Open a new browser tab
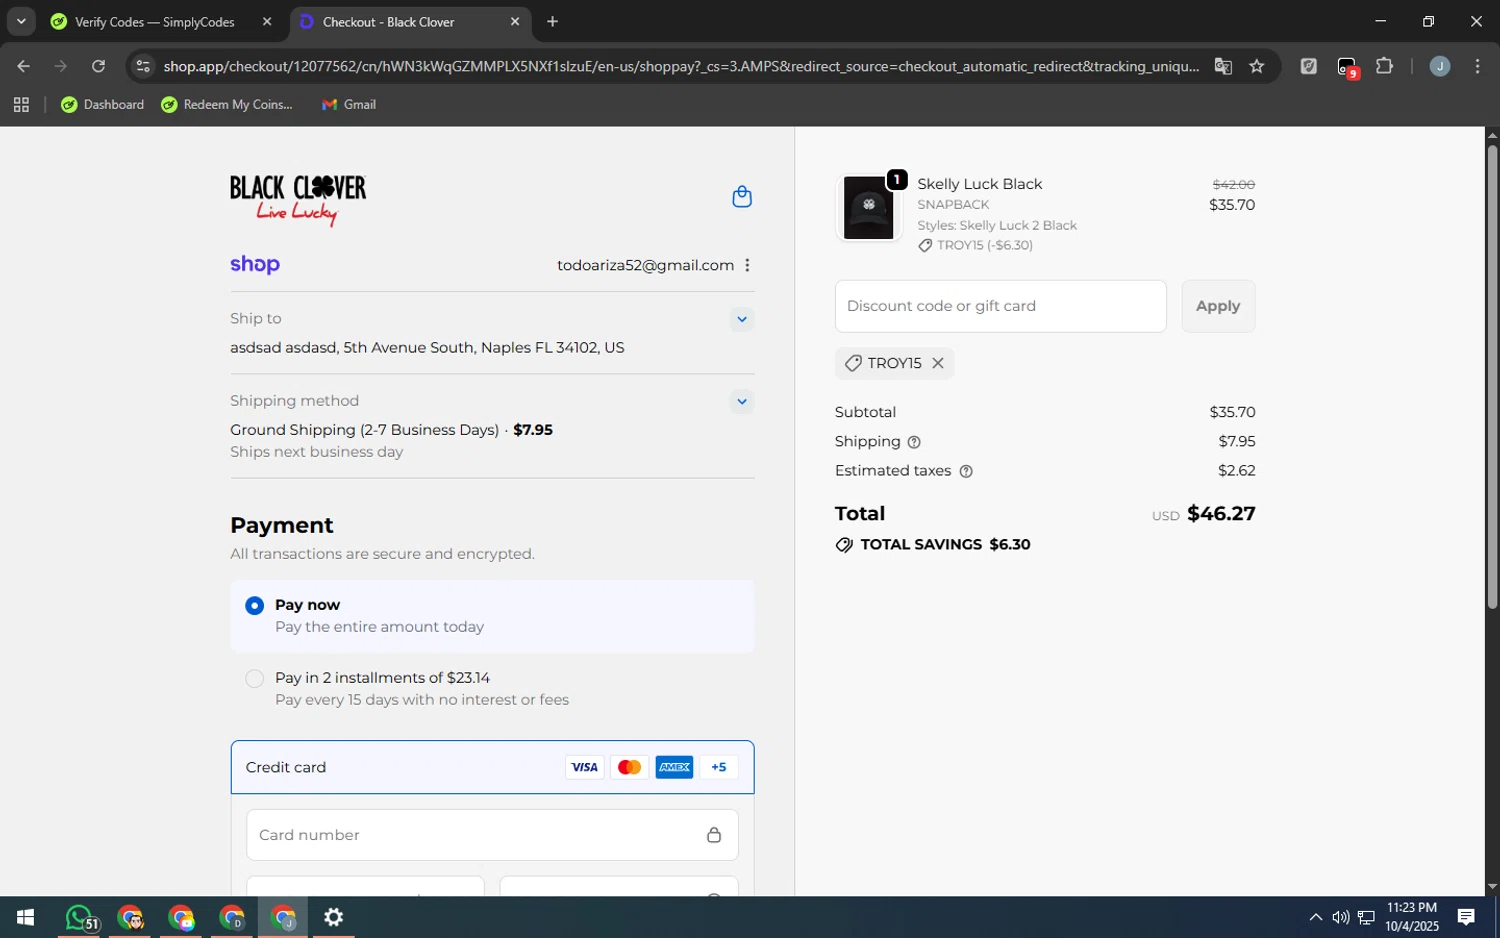The width and height of the screenshot is (1500, 938). [553, 22]
